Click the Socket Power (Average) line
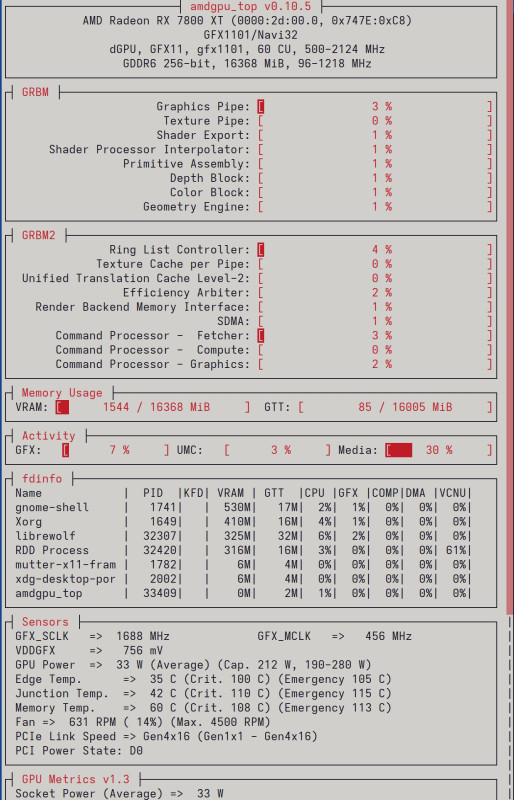Screen dimensions: 514x800 pos(119,793)
